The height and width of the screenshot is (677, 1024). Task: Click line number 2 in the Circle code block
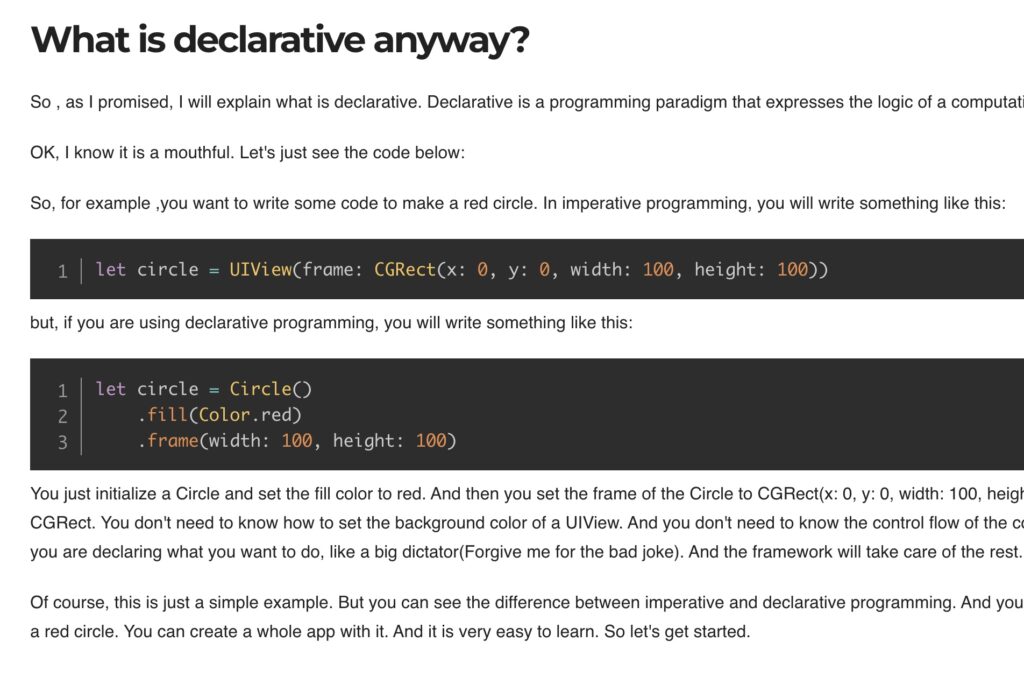click(x=62, y=415)
